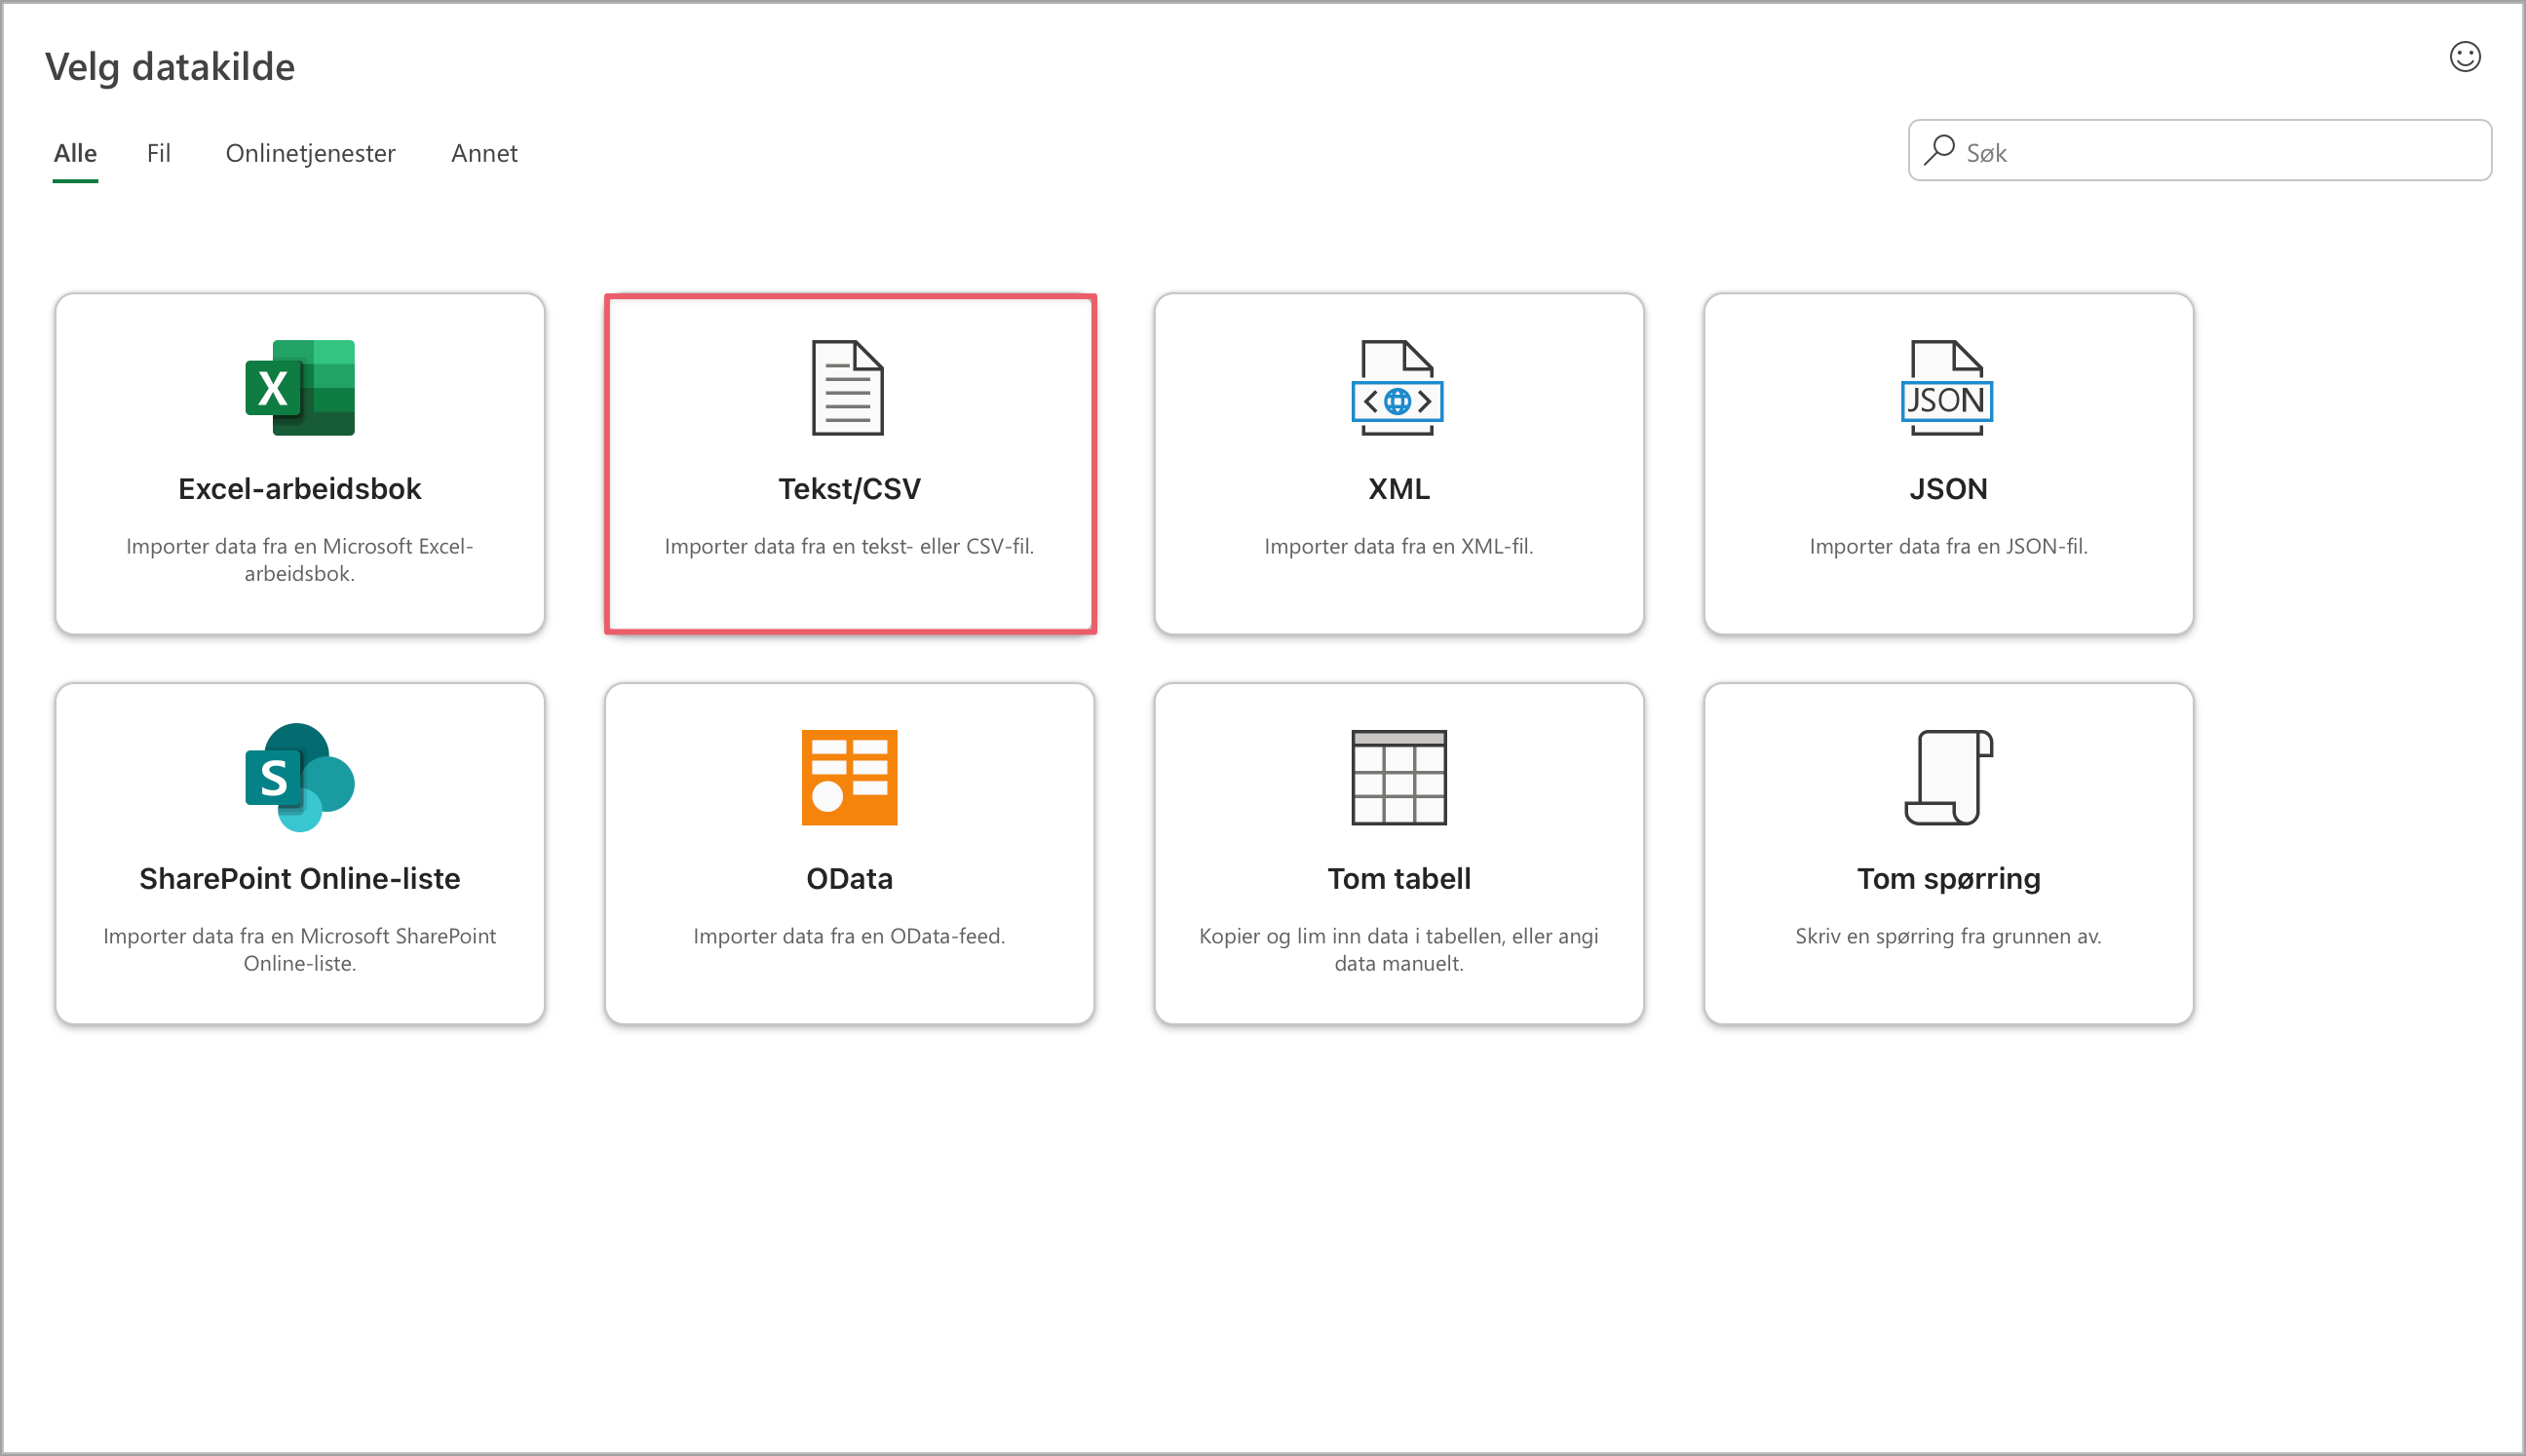Select the Tekst/CSV card title
The height and width of the screenshot is (1456, 2526).
(x=849, y=489)
